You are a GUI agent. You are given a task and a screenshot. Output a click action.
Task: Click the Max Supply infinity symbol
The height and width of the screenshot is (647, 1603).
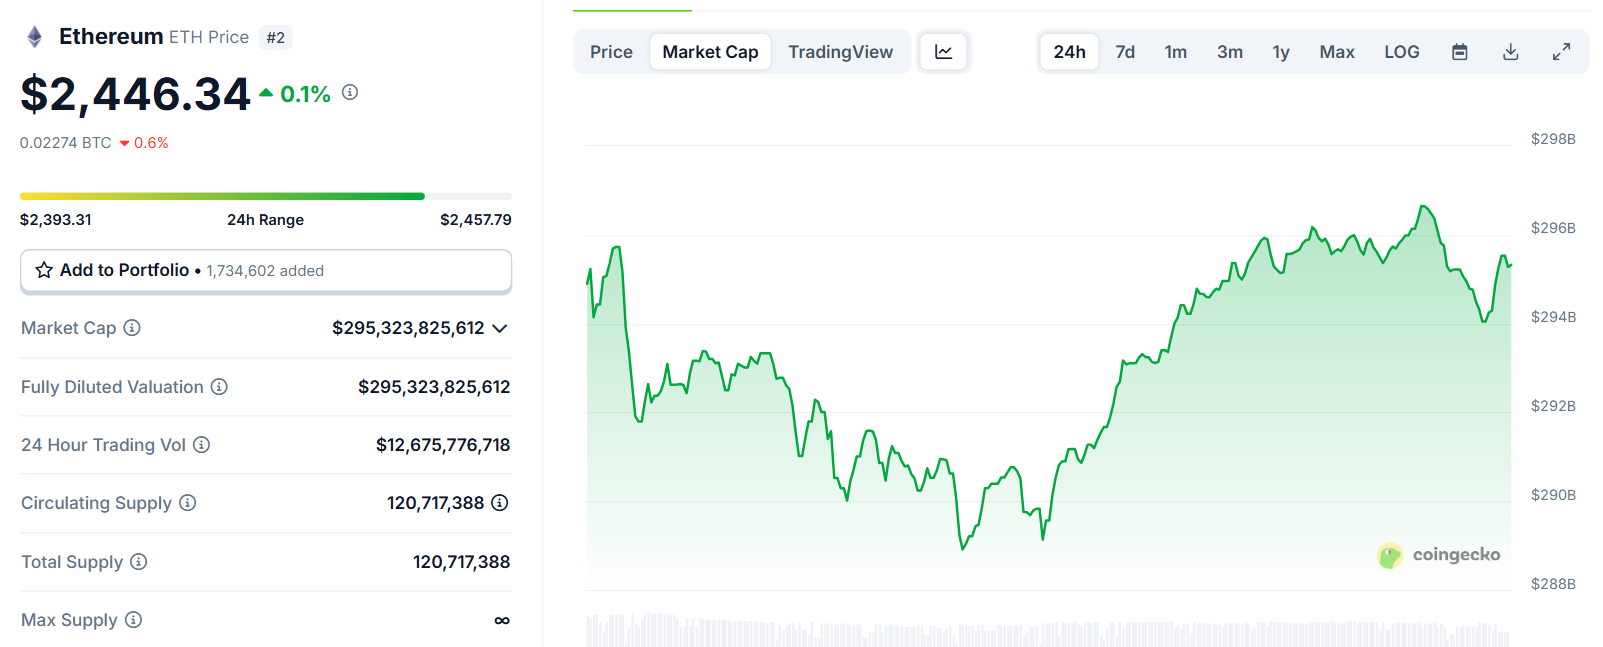click(502, 621)
